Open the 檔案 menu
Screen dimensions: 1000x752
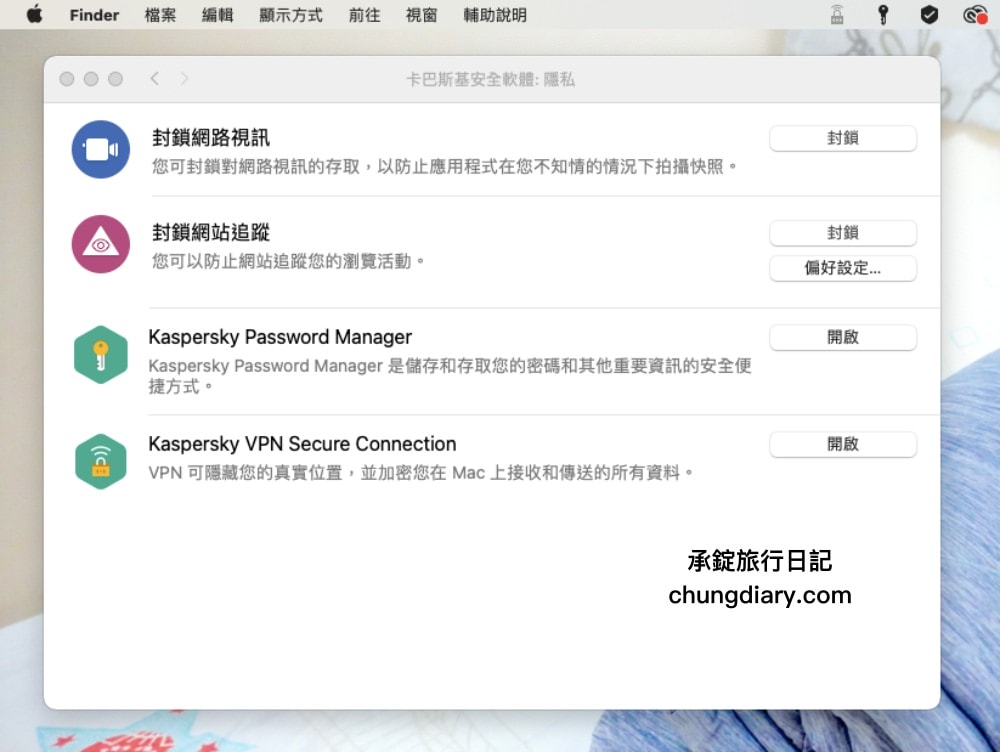[x=159, y=14]
